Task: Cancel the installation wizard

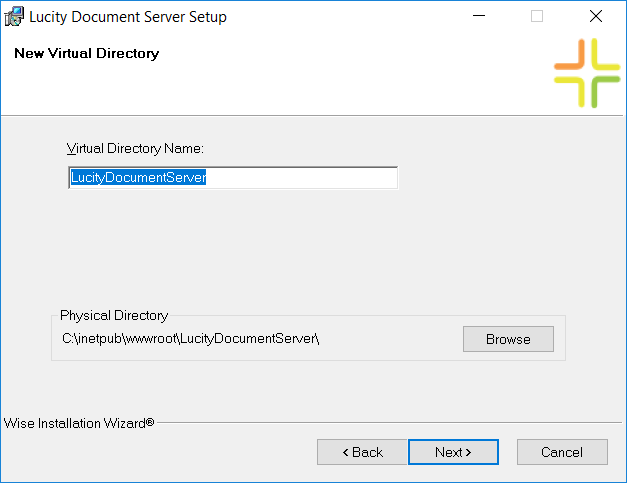Action: coord(562,452)
